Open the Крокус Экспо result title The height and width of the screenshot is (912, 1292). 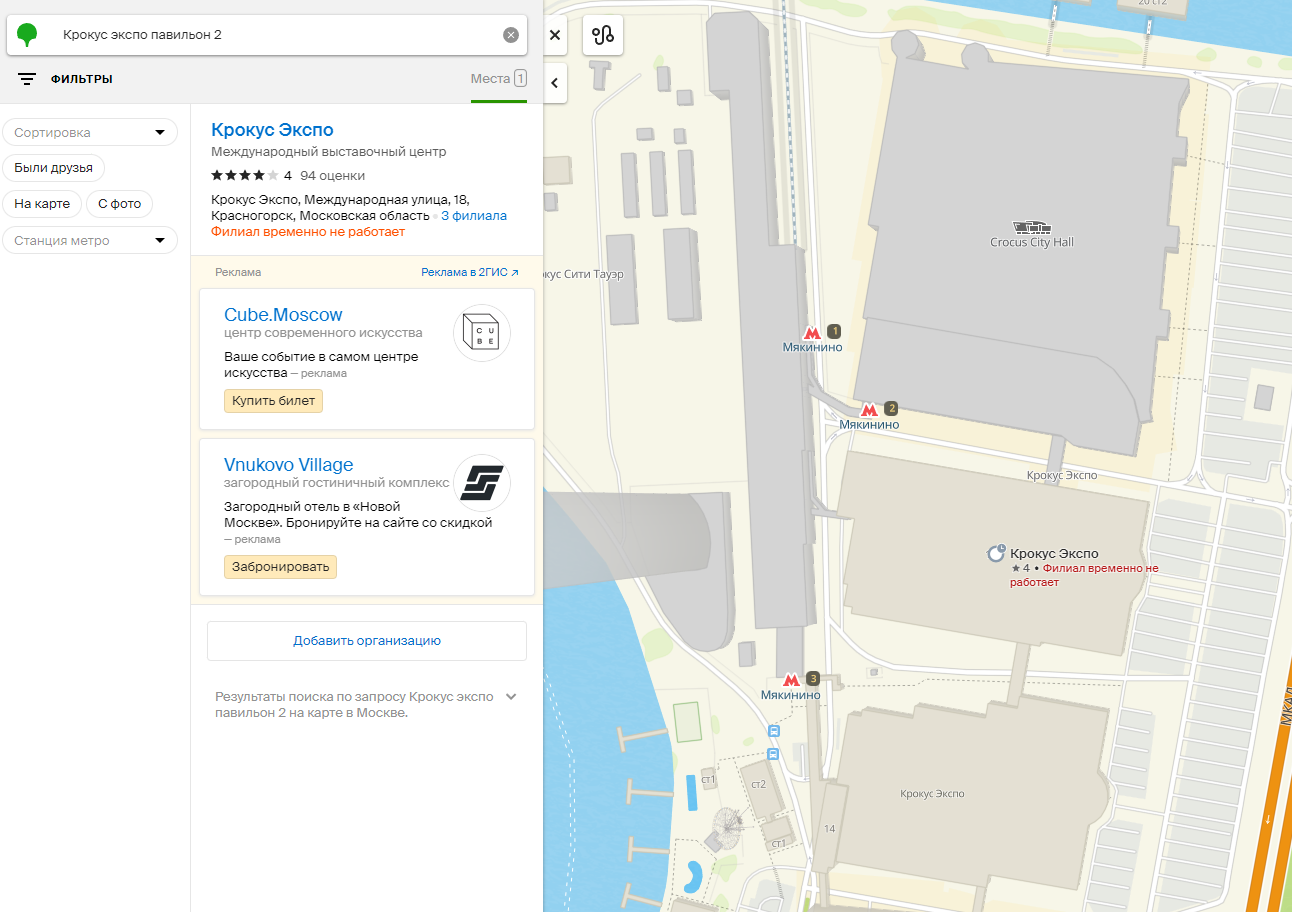tap(272, 130)
